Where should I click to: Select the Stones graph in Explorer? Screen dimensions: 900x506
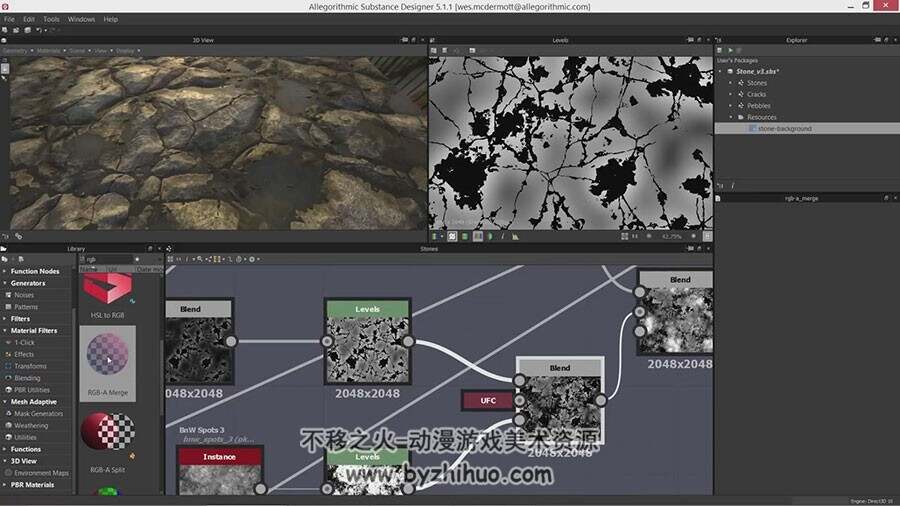757,83
